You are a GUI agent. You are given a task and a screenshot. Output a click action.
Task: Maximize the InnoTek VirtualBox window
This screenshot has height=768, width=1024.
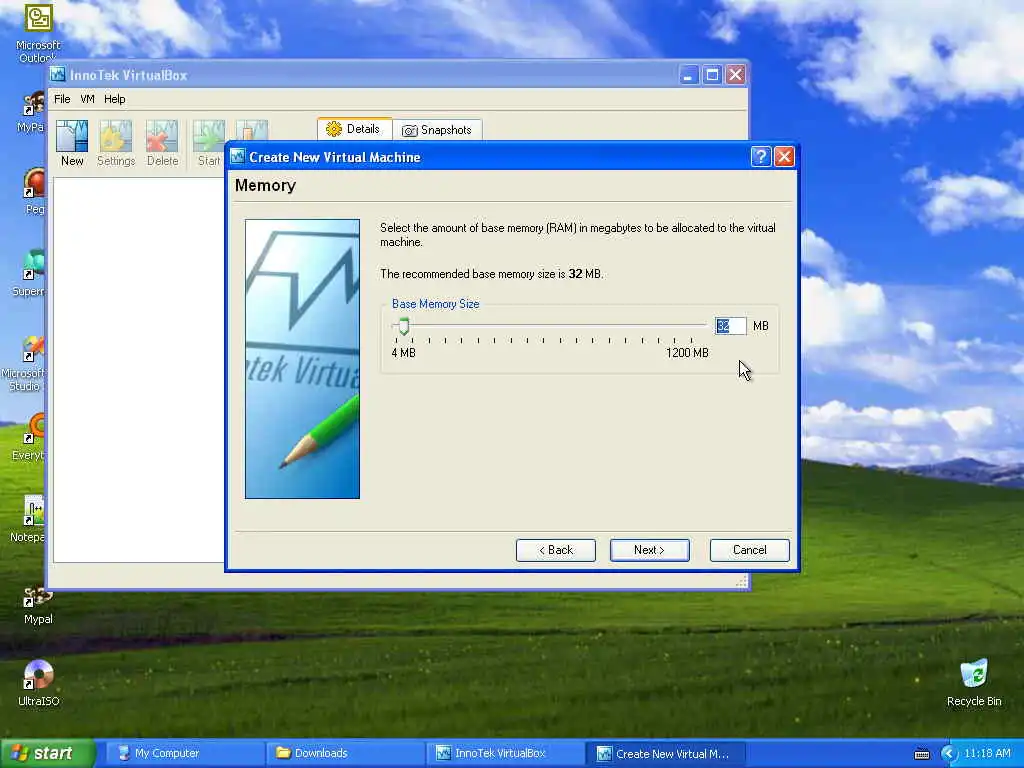712,75
